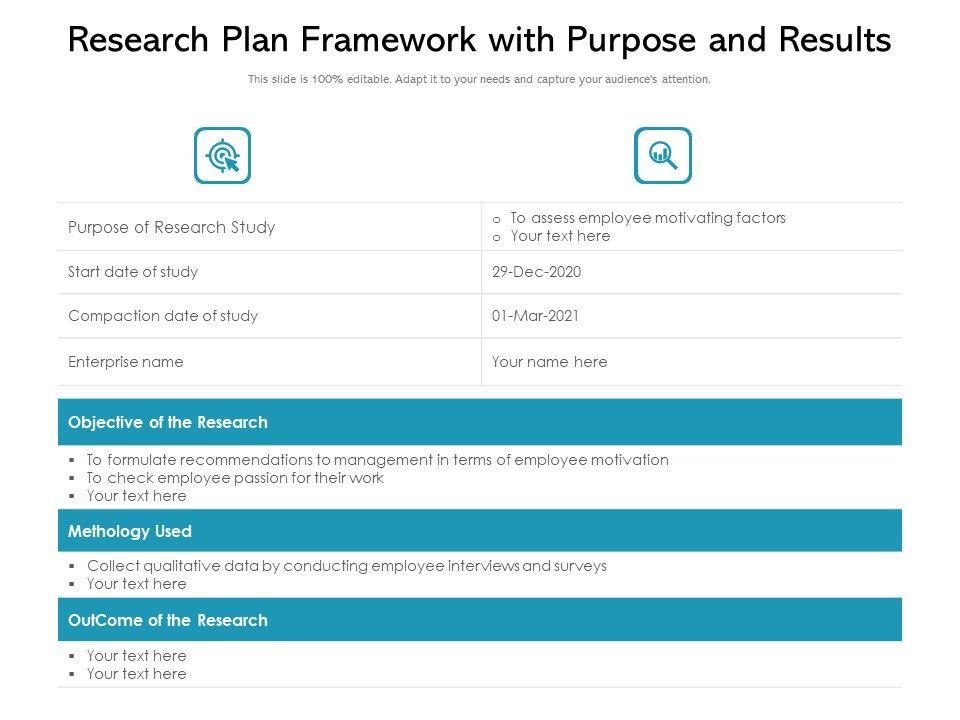Select the slide title heading
The width and height of the screenshot is (960, 720).
pyautogui.click(x=479, y=41)
